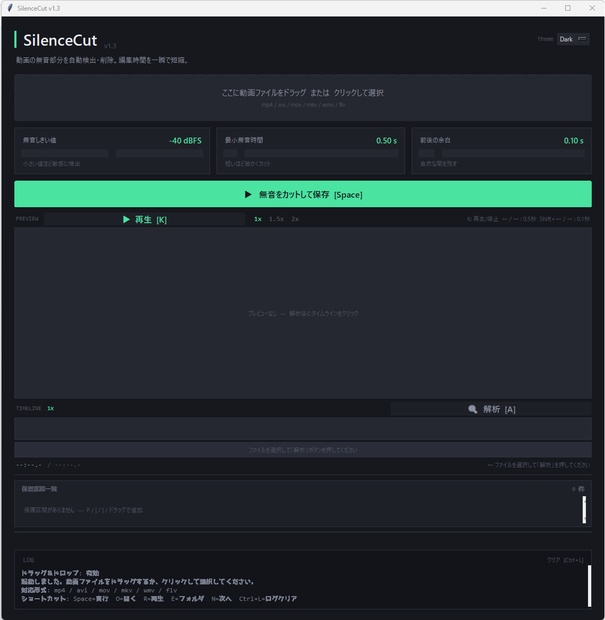Screen dimensions: 605x620
Task: Select 2x preview playback speed
Action: (295, 219)
